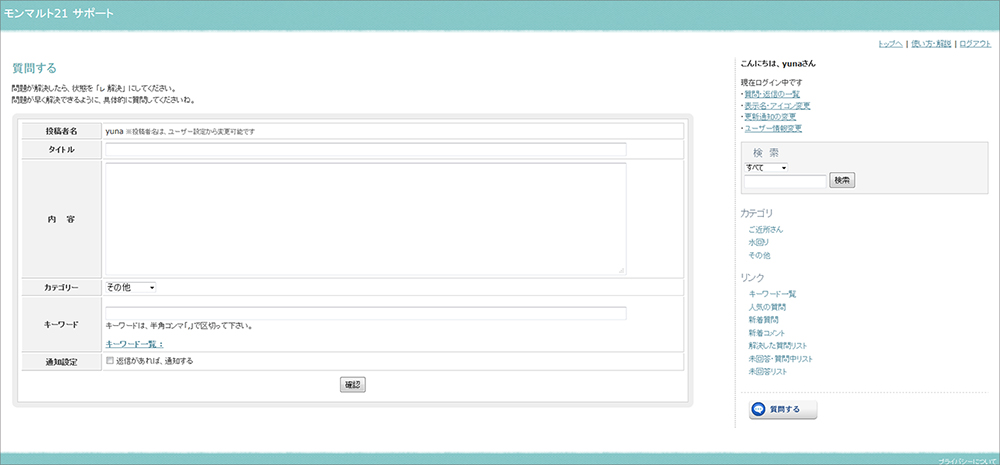Open 更新通知の変更 link

(x=771, y=117)
